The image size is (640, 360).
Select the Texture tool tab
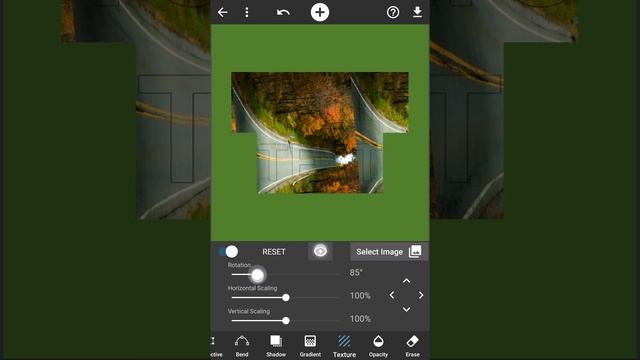[344, 346]
